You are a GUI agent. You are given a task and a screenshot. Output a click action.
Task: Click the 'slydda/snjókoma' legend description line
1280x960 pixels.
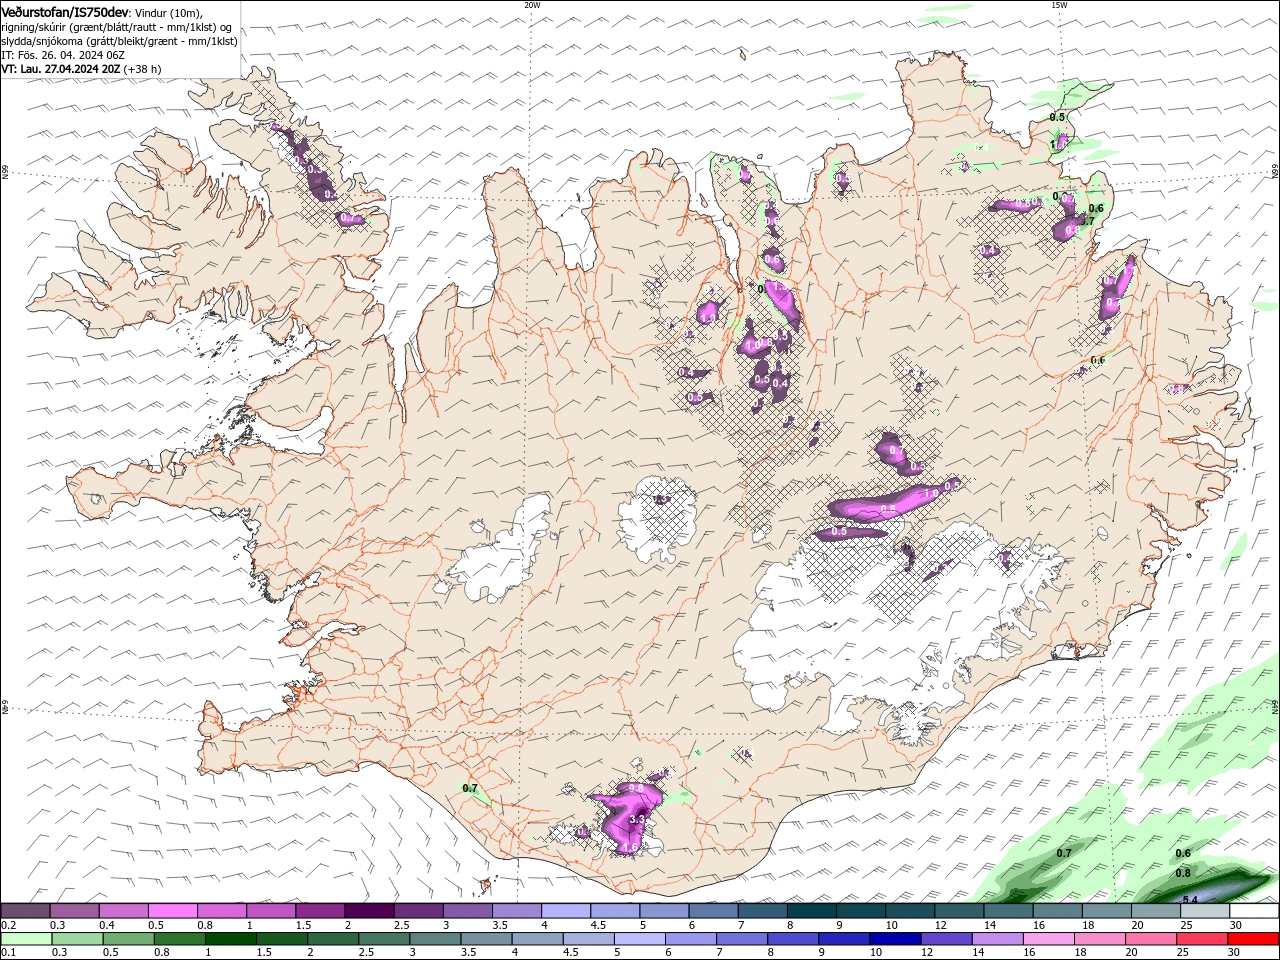click(119, 41)
